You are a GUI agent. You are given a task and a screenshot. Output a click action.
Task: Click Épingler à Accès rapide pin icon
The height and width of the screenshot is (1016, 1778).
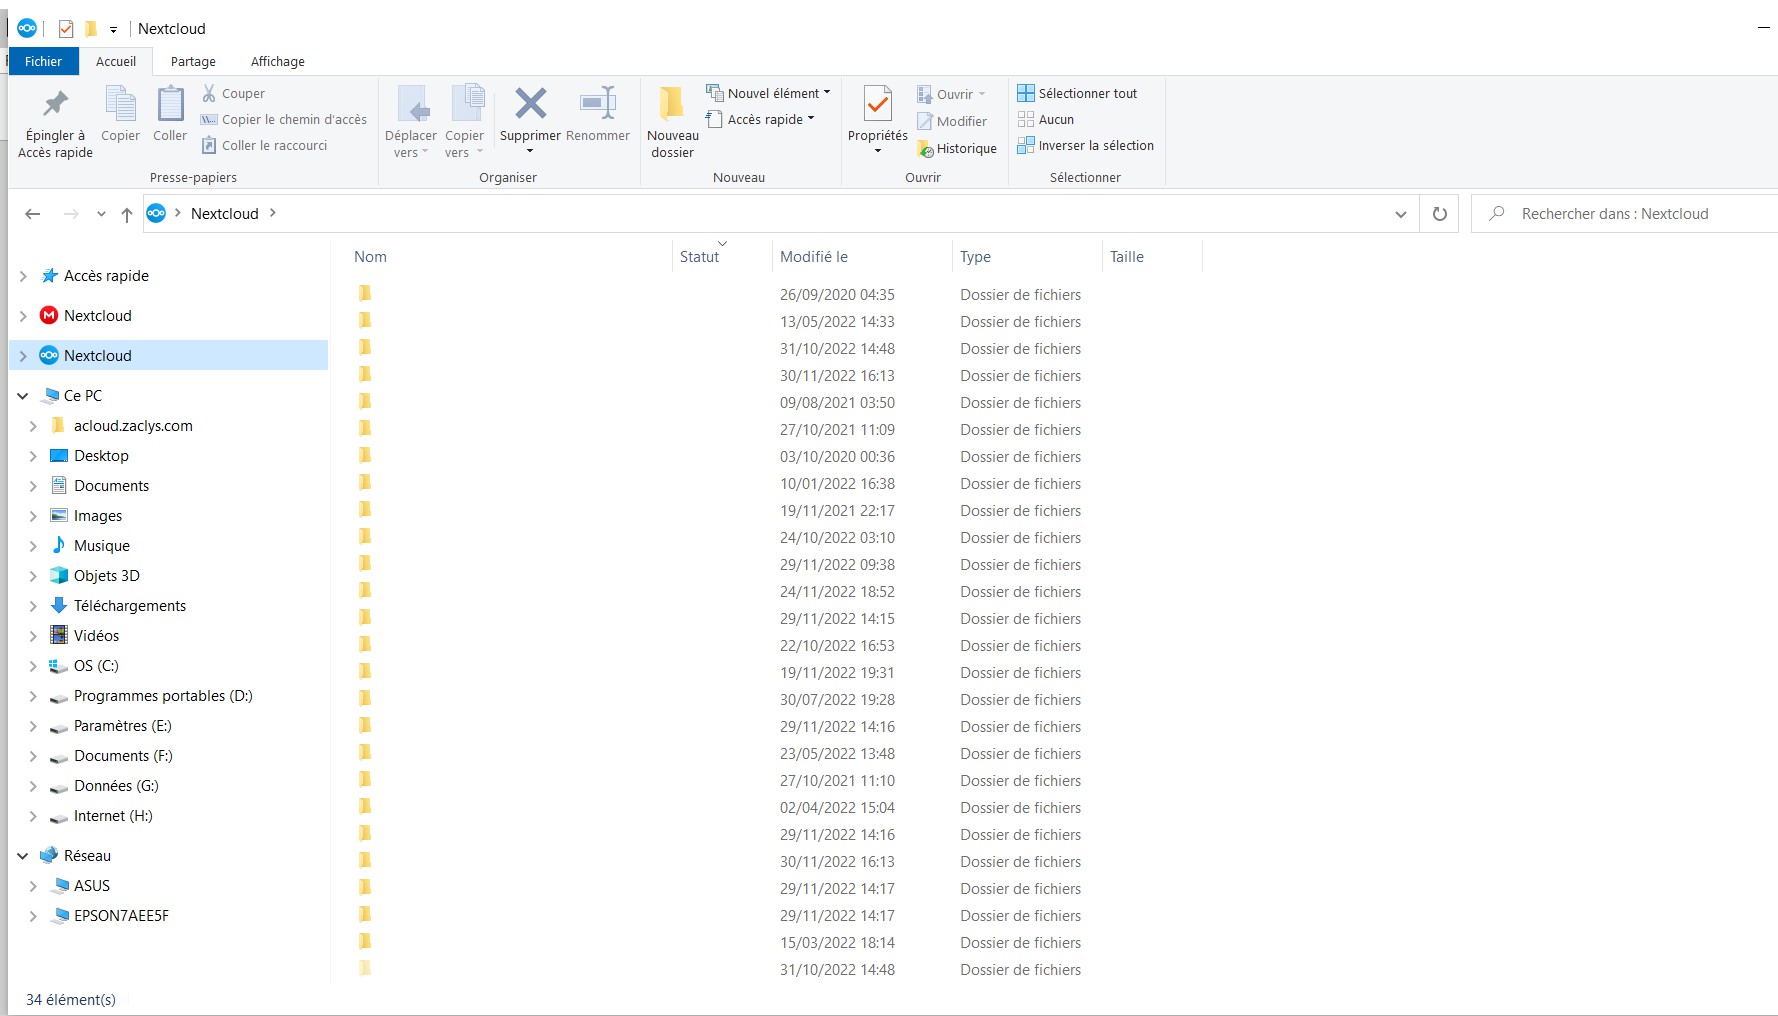pyautogui.click(x=55, y=103)
